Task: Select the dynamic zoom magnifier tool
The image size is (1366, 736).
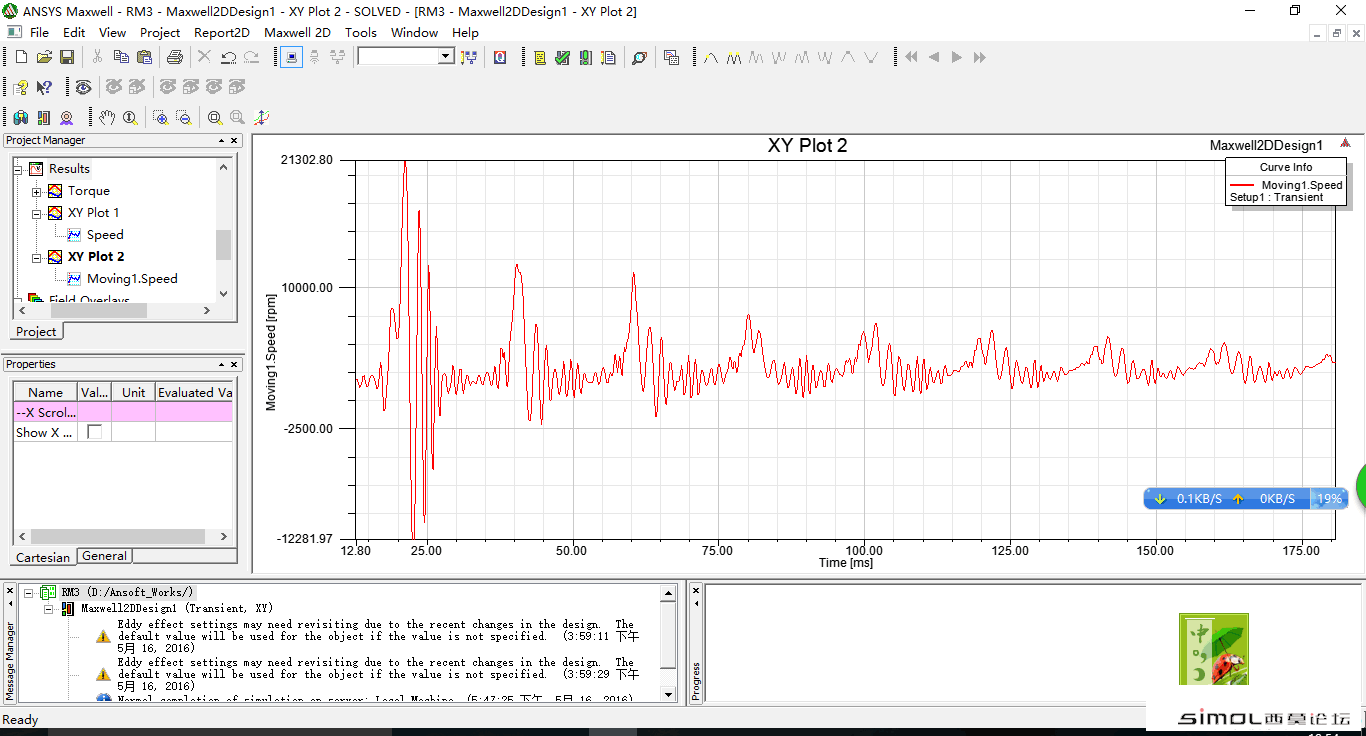Action: pos(130,117)
